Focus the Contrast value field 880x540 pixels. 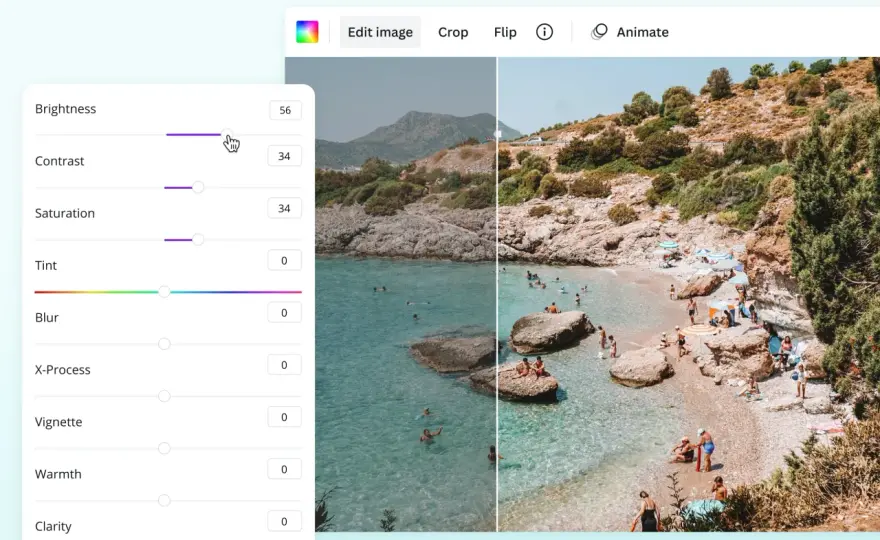point(285,156)
